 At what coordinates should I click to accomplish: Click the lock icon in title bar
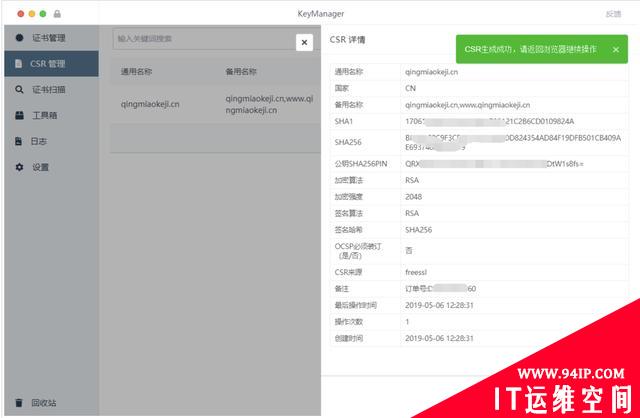click(x=57, y=14)
